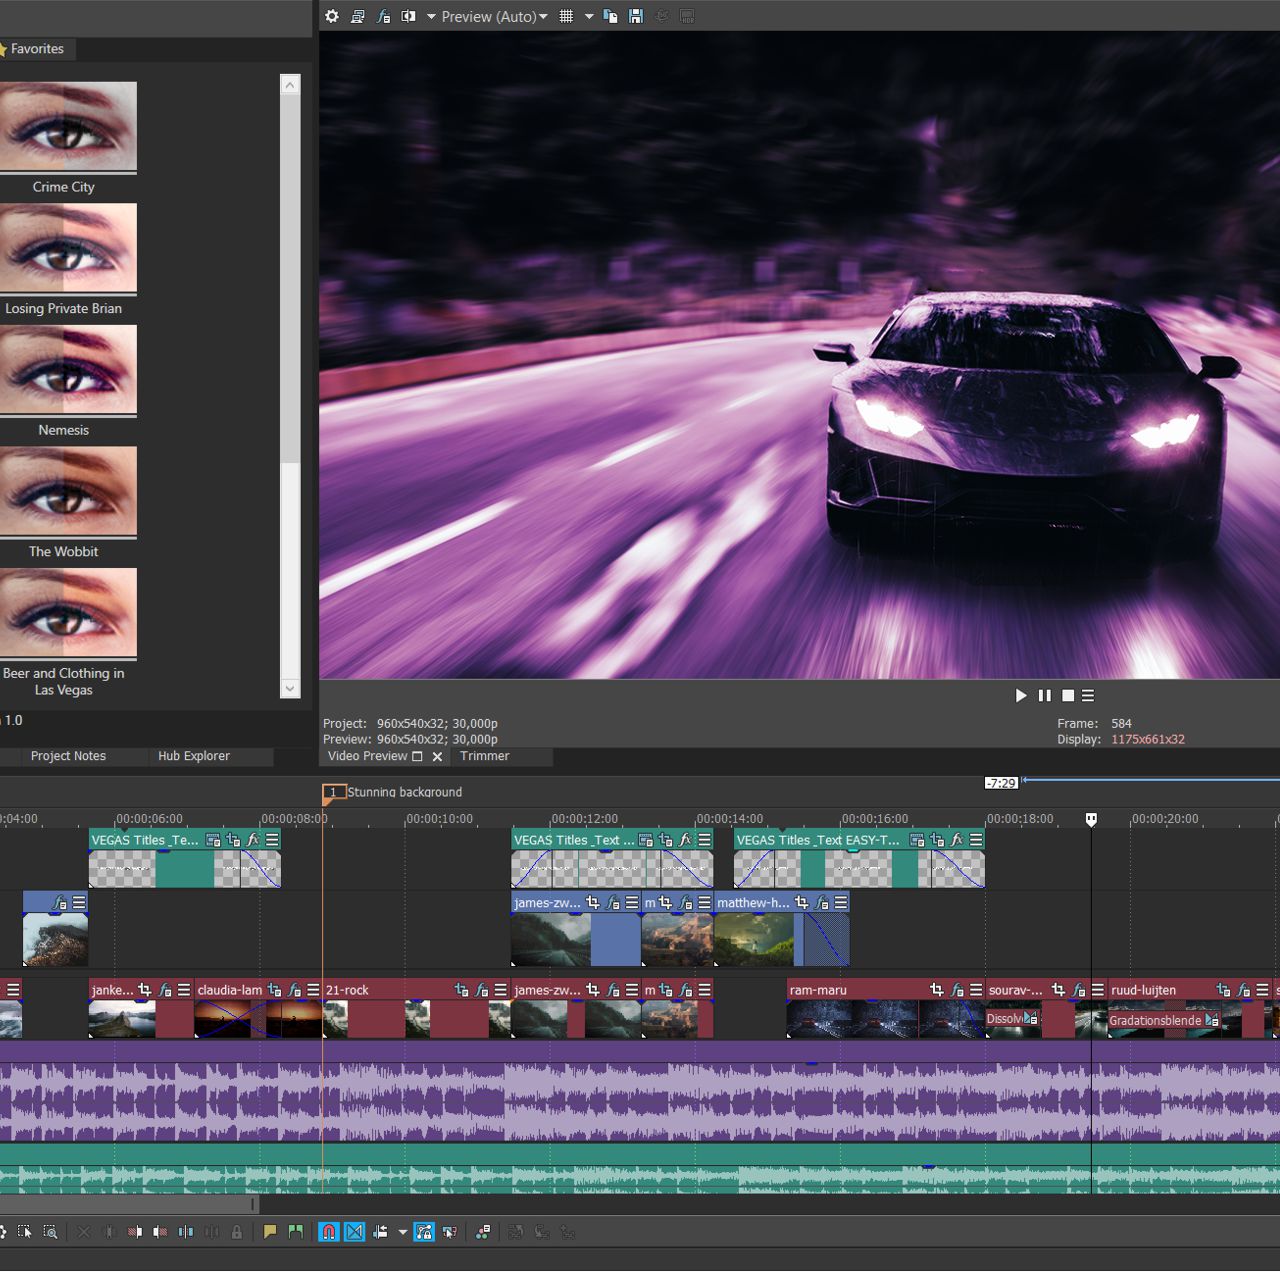Image resolution: width=1280 pixels, height=1280 pixels.
Task: Insert a marker using the yellow flag icon
Action: tap(270, 1231)
